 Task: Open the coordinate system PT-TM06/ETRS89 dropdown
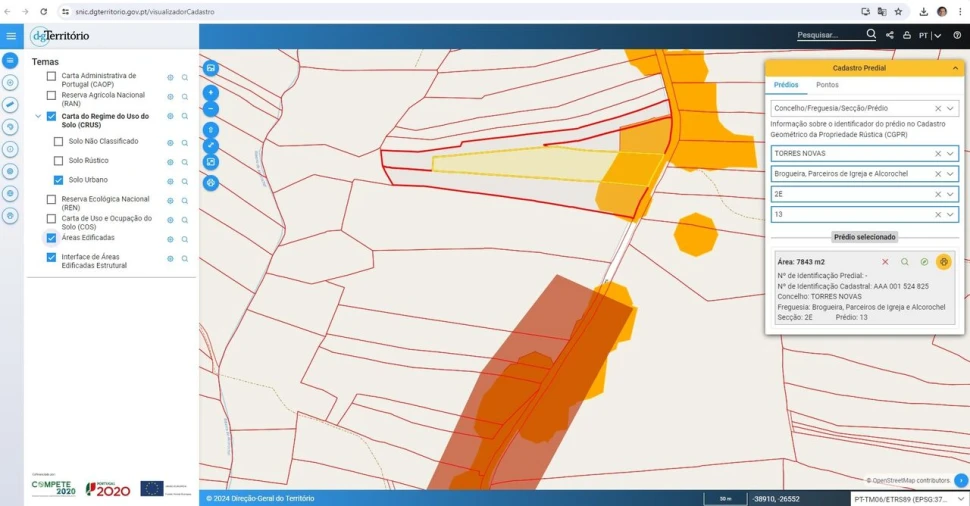click(x=961, y=498)
